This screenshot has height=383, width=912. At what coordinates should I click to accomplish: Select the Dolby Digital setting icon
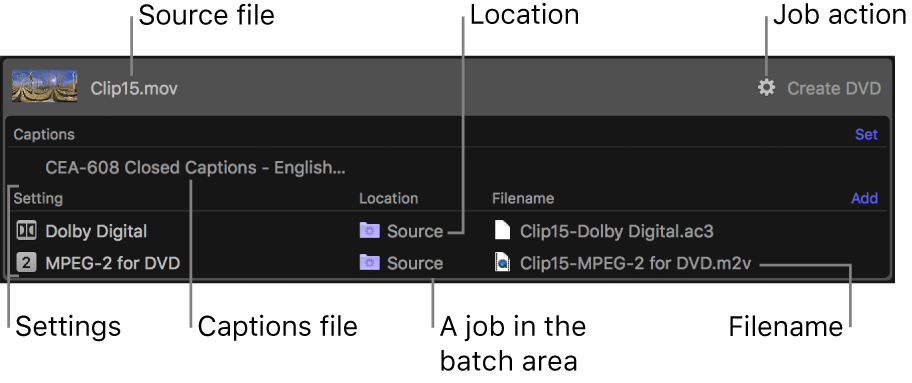[26, 231]
